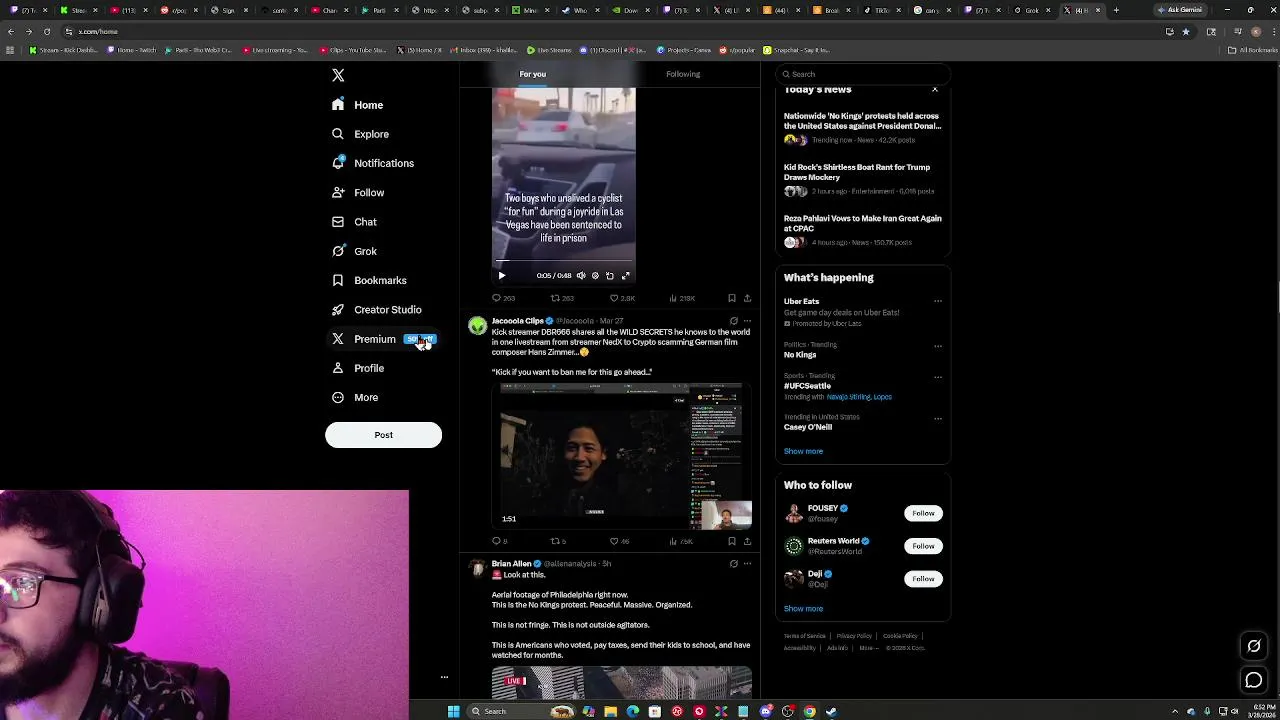1280x720 pixels.
Task: Open Jacooola Clips profile avatar
Action: coord(477,325)
